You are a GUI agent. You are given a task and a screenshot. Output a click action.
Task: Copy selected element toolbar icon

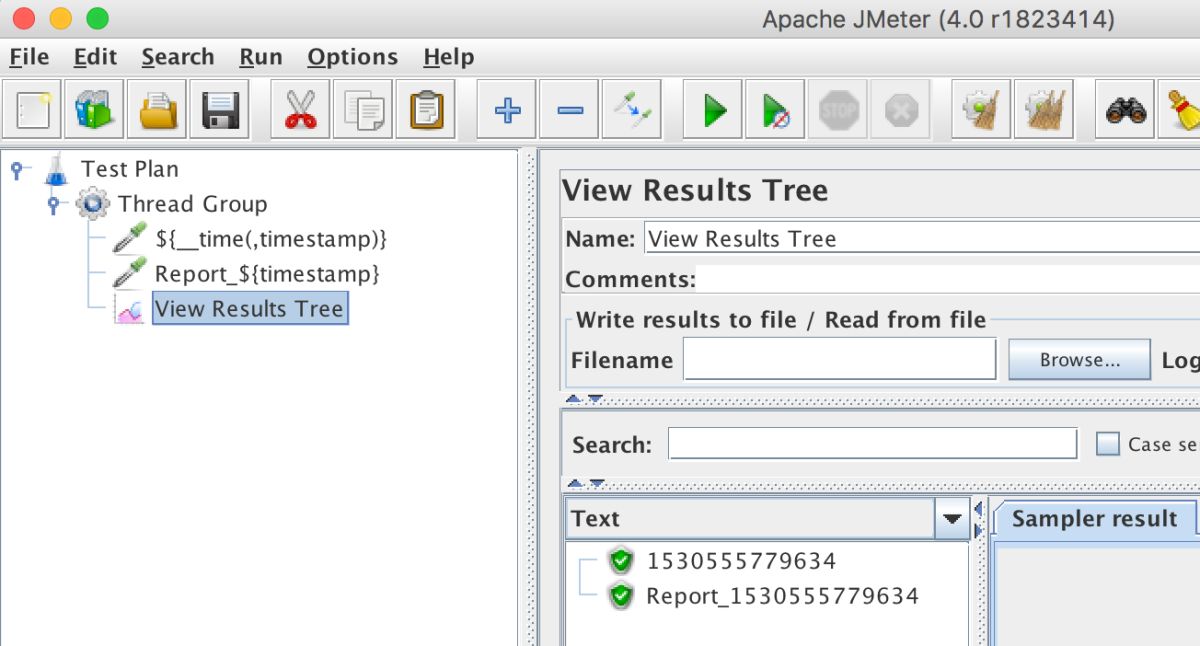tap(363, 109)
